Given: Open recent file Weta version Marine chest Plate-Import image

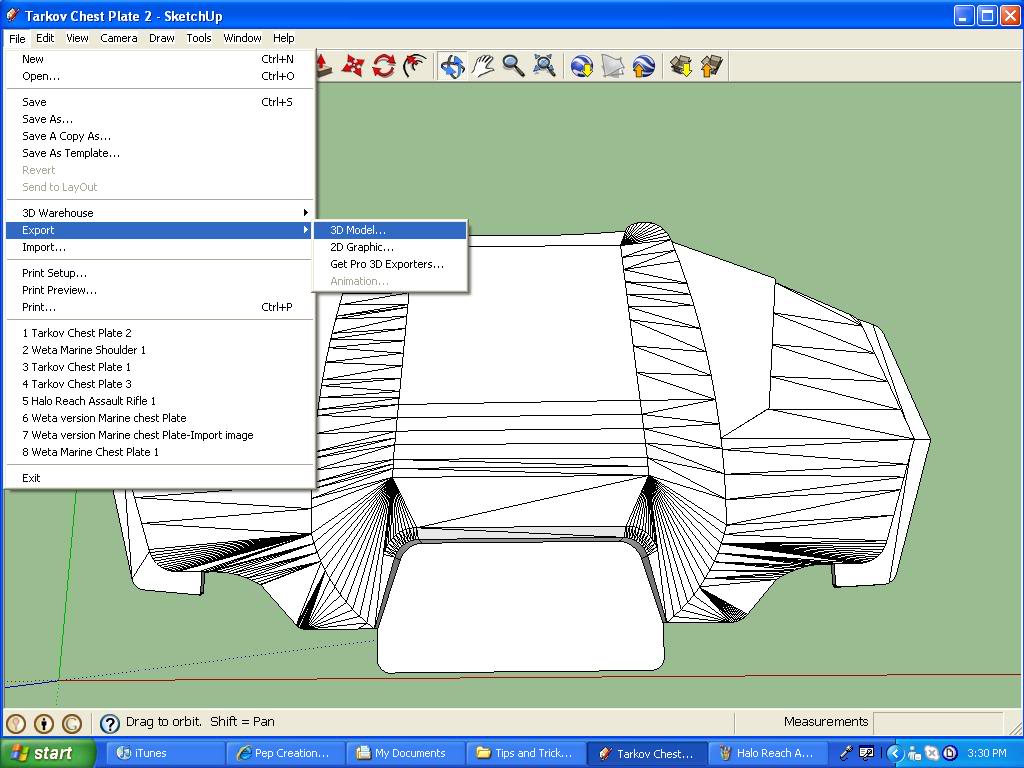Looking at the screenshot, I should pos(159,435).
